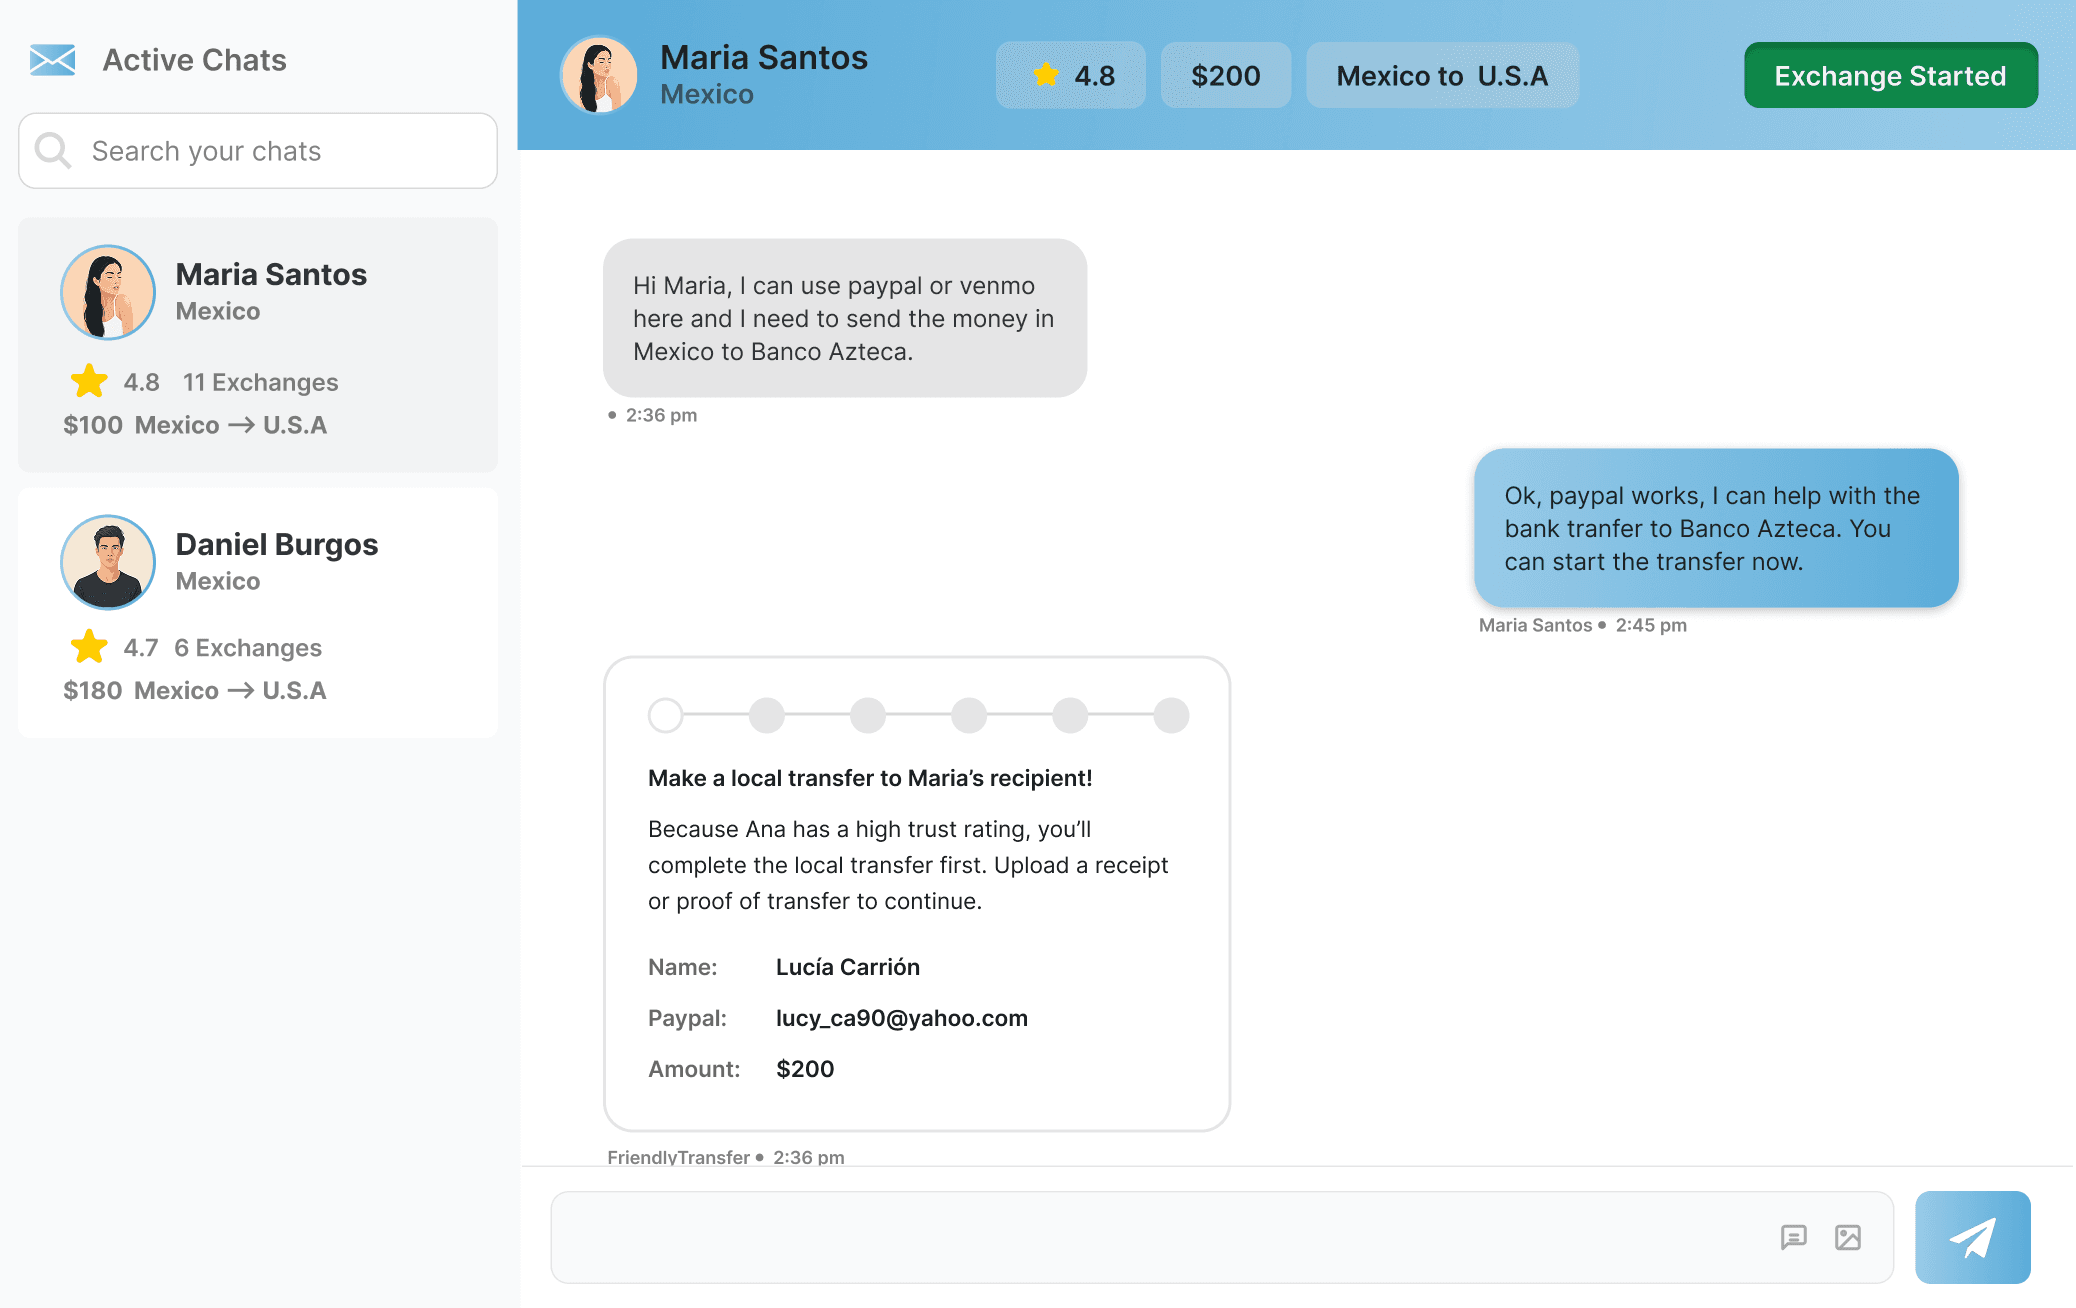The image size is (2076, 1308).
Task: Click the message text input box
Action: tap(1150, 1237)
